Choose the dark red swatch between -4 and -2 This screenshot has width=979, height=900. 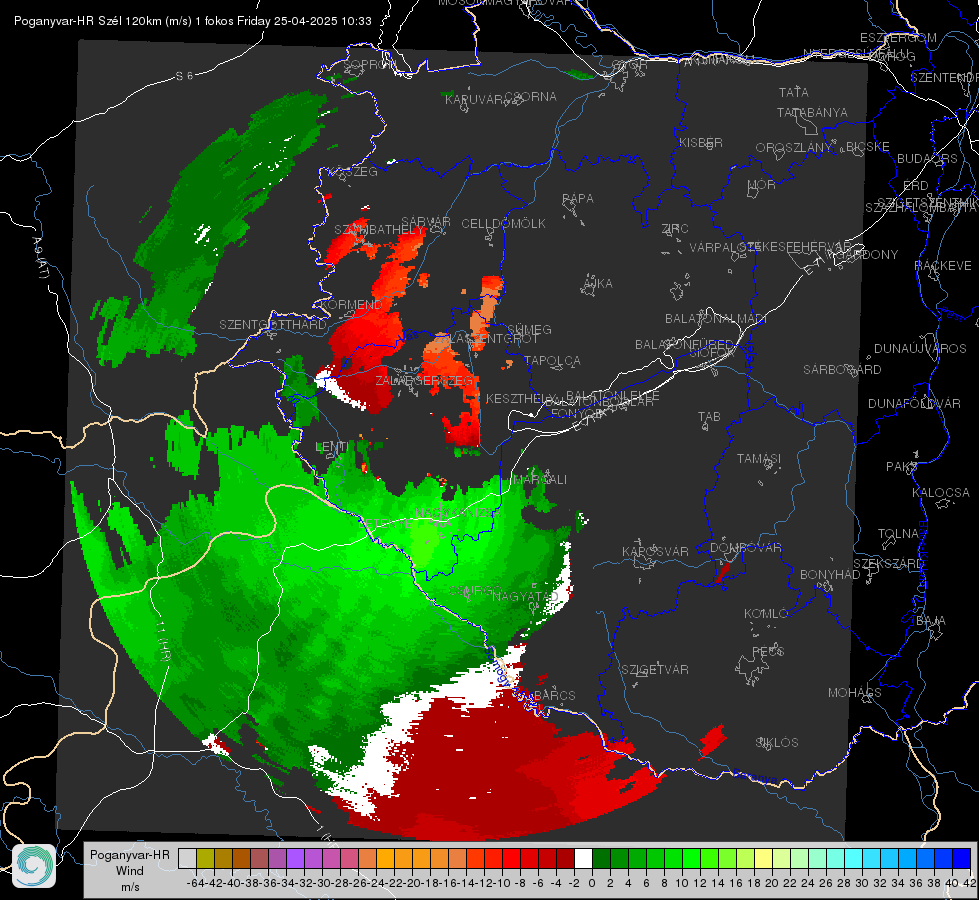point(565,858)
